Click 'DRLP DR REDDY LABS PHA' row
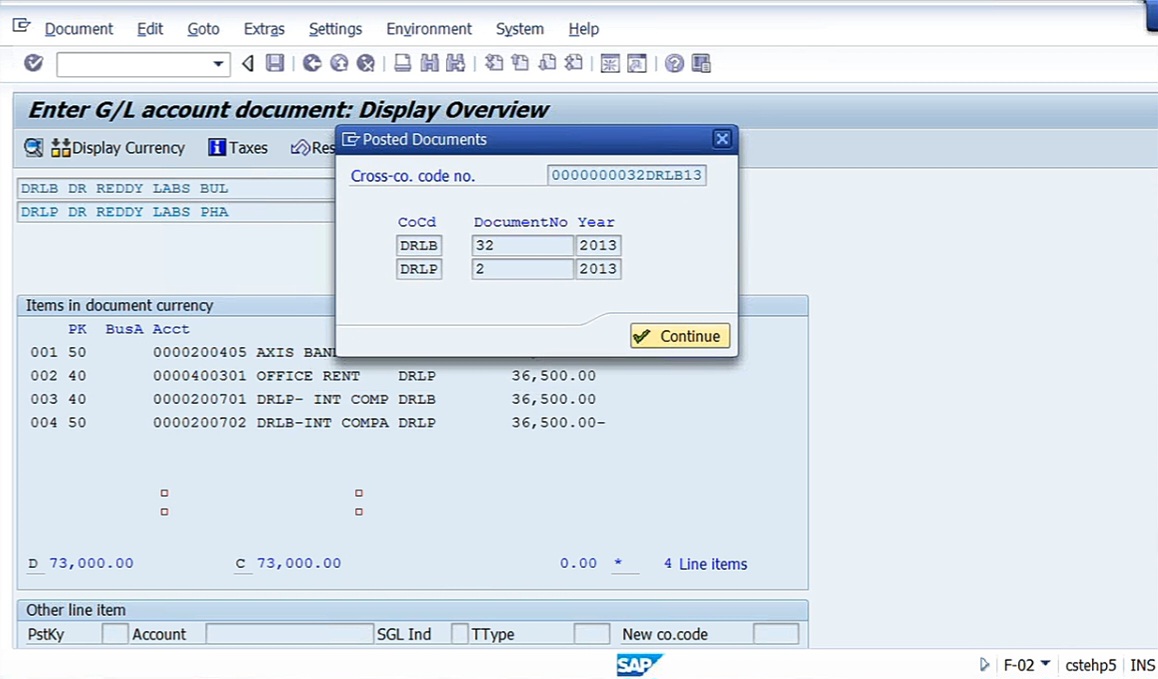Screen dimensions: 1158x679 click(177, 212)
